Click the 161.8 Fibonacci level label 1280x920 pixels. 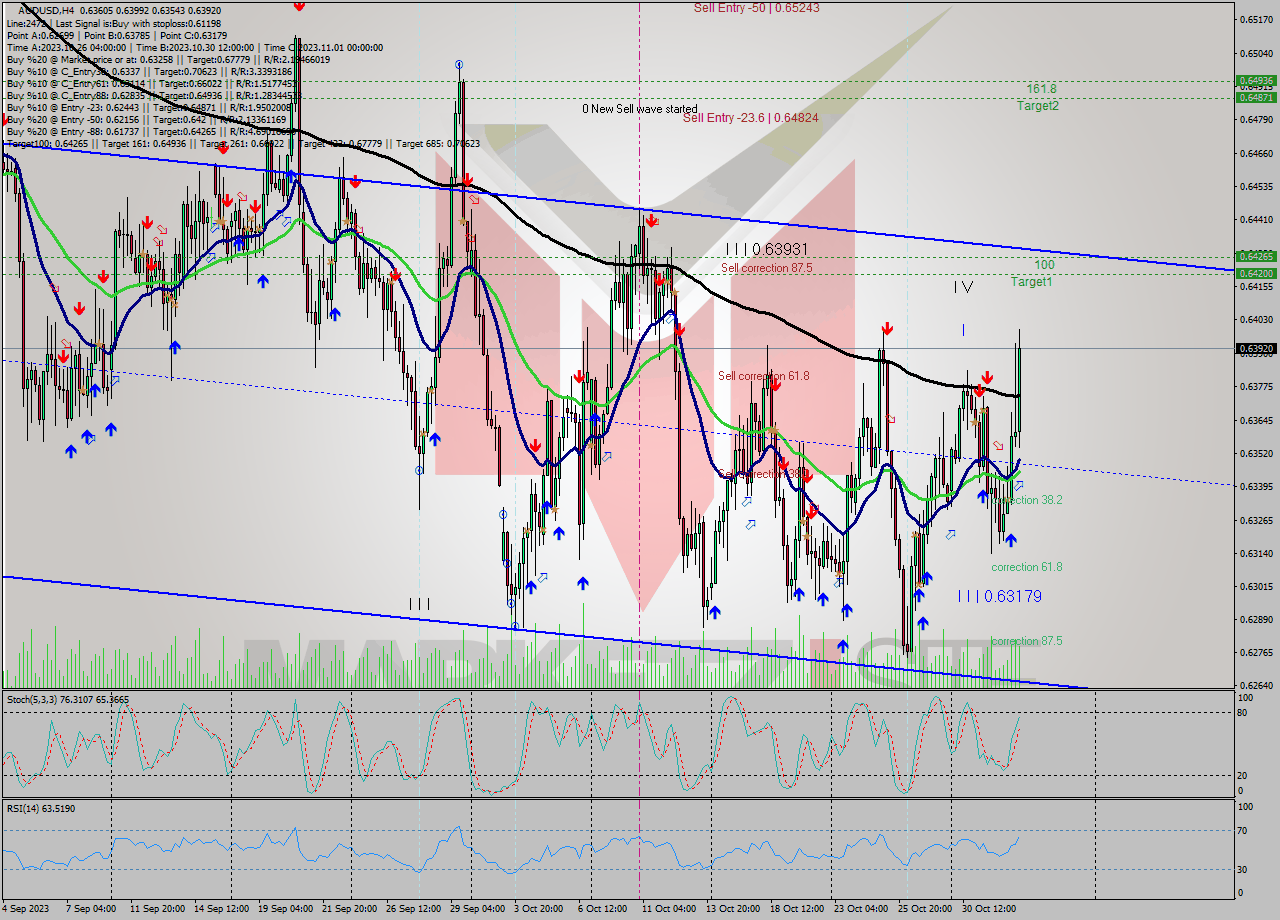tap(1041, 89)
